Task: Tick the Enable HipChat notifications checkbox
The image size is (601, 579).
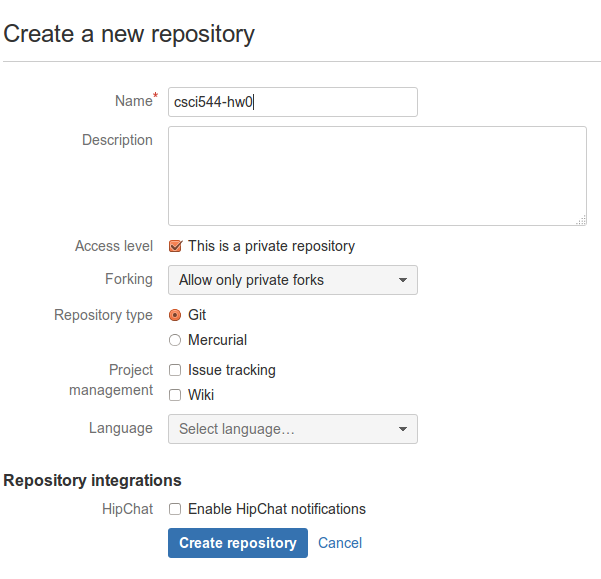Action: coord(175,509)
